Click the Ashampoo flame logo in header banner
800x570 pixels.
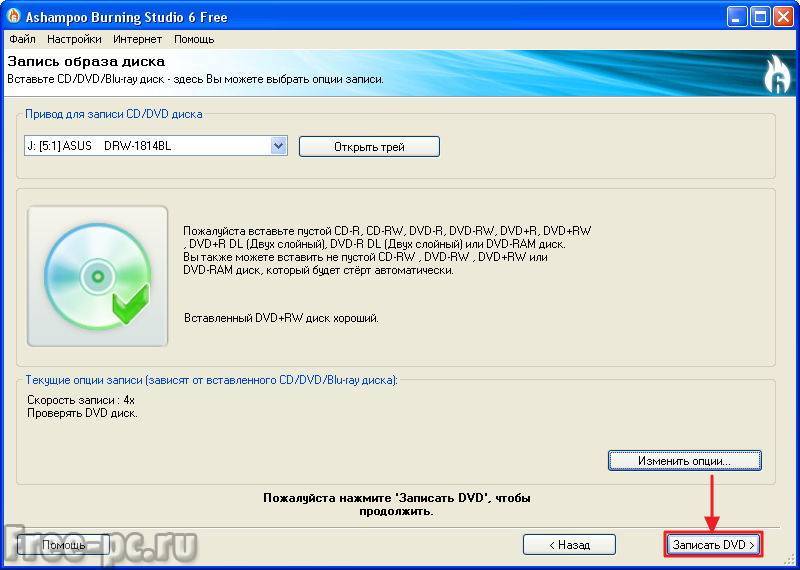coord(777,75)
